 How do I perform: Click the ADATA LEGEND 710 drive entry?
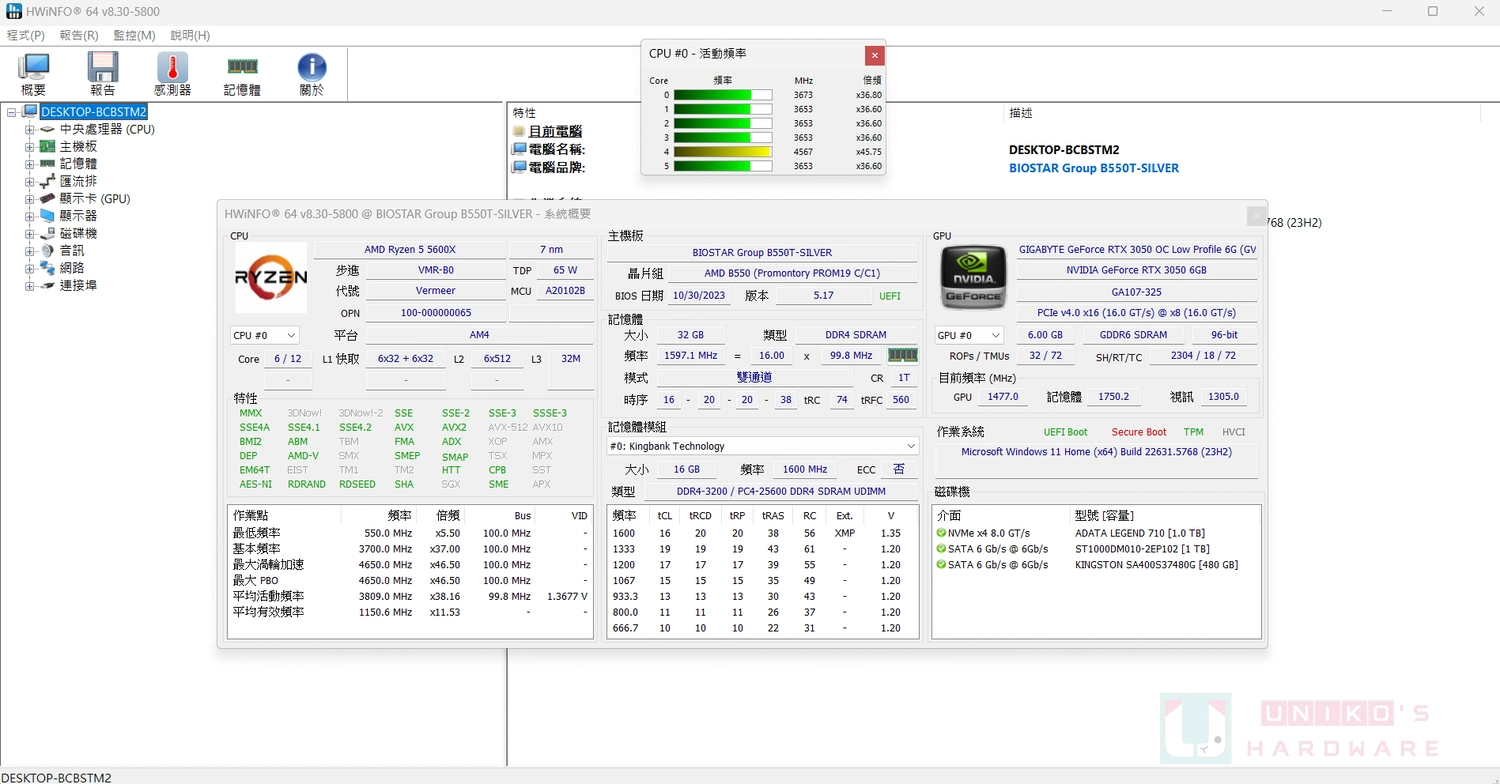1139,533
